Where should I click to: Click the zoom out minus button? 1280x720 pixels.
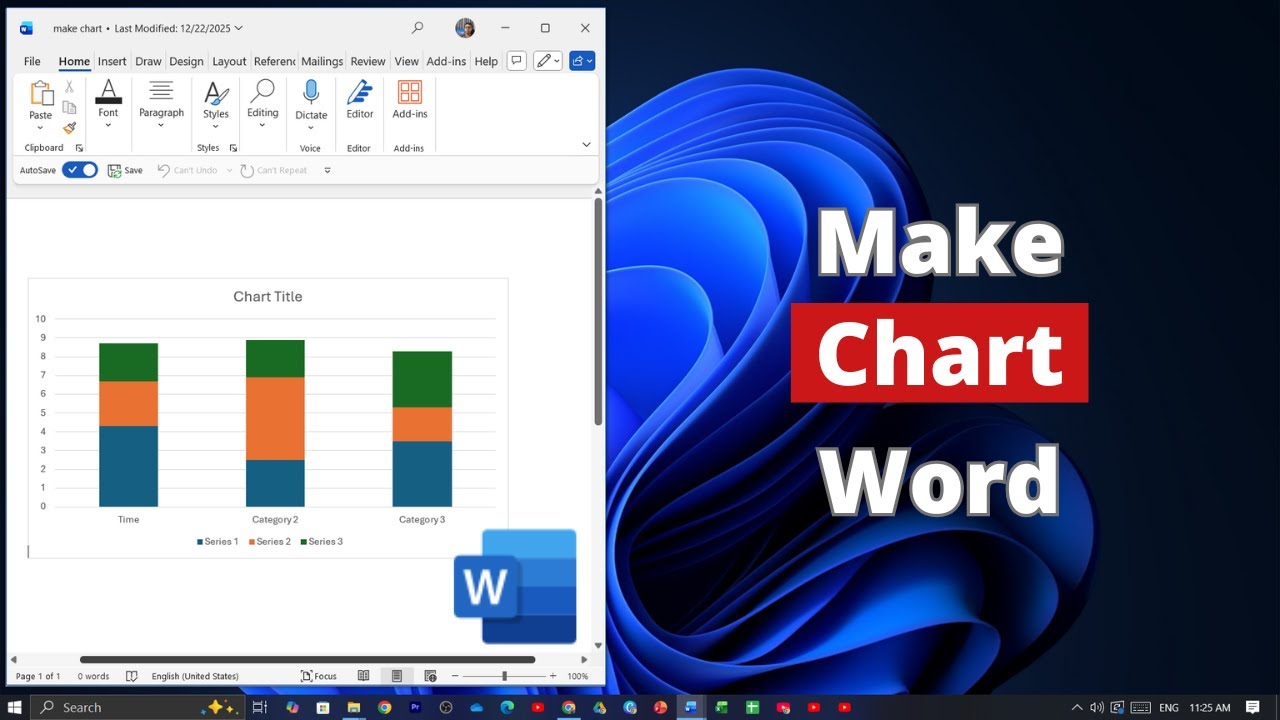pos(453,676)
